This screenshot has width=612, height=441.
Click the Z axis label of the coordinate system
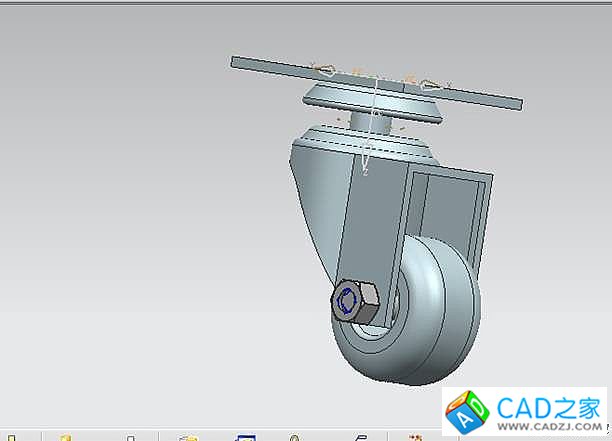[x=367, y=173]
